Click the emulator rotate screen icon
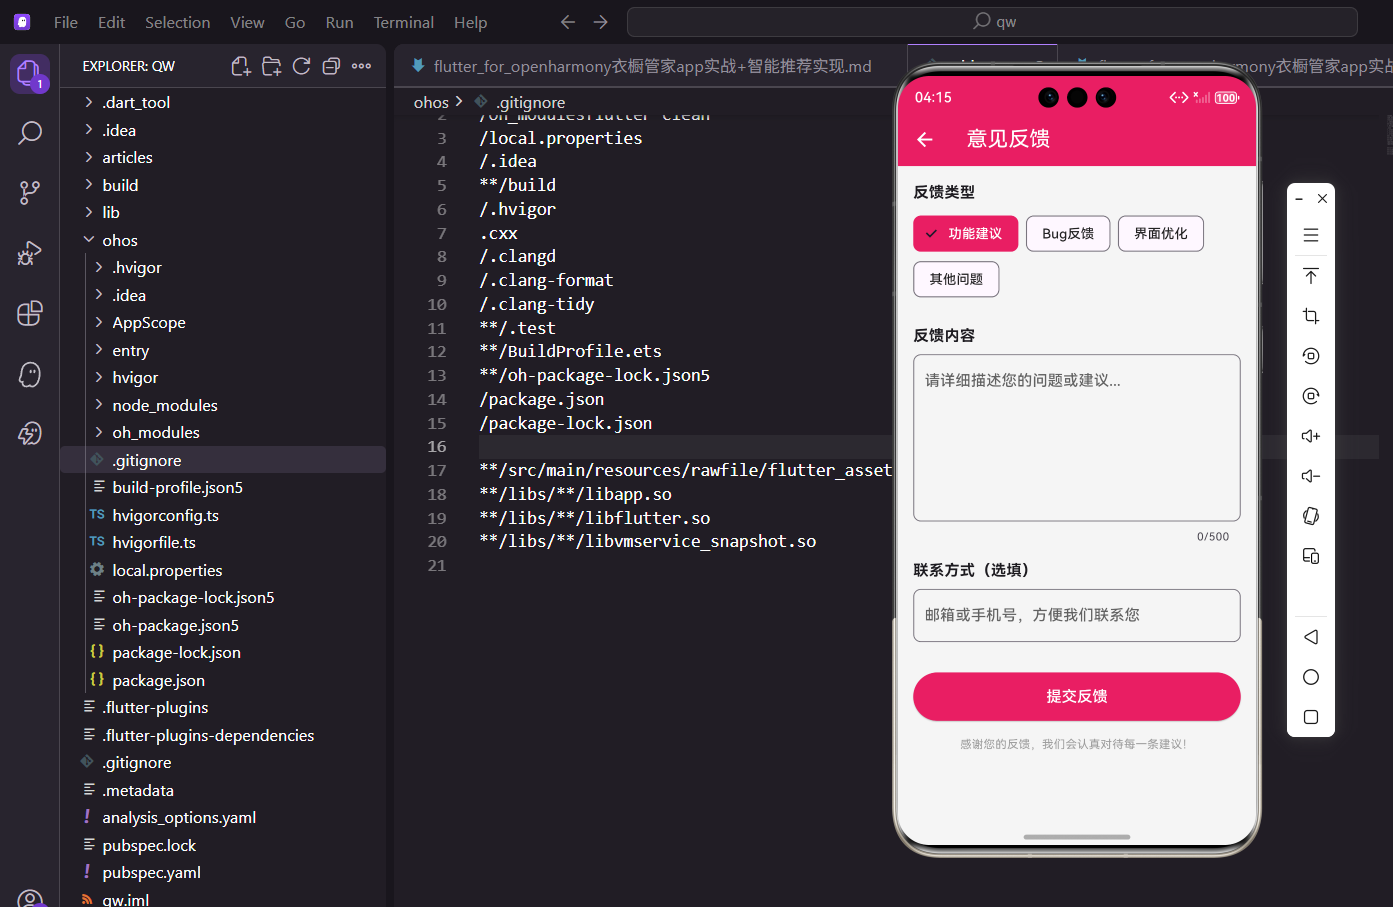The width and height of the screenshot is (1393, 907). coord(1311,516)
